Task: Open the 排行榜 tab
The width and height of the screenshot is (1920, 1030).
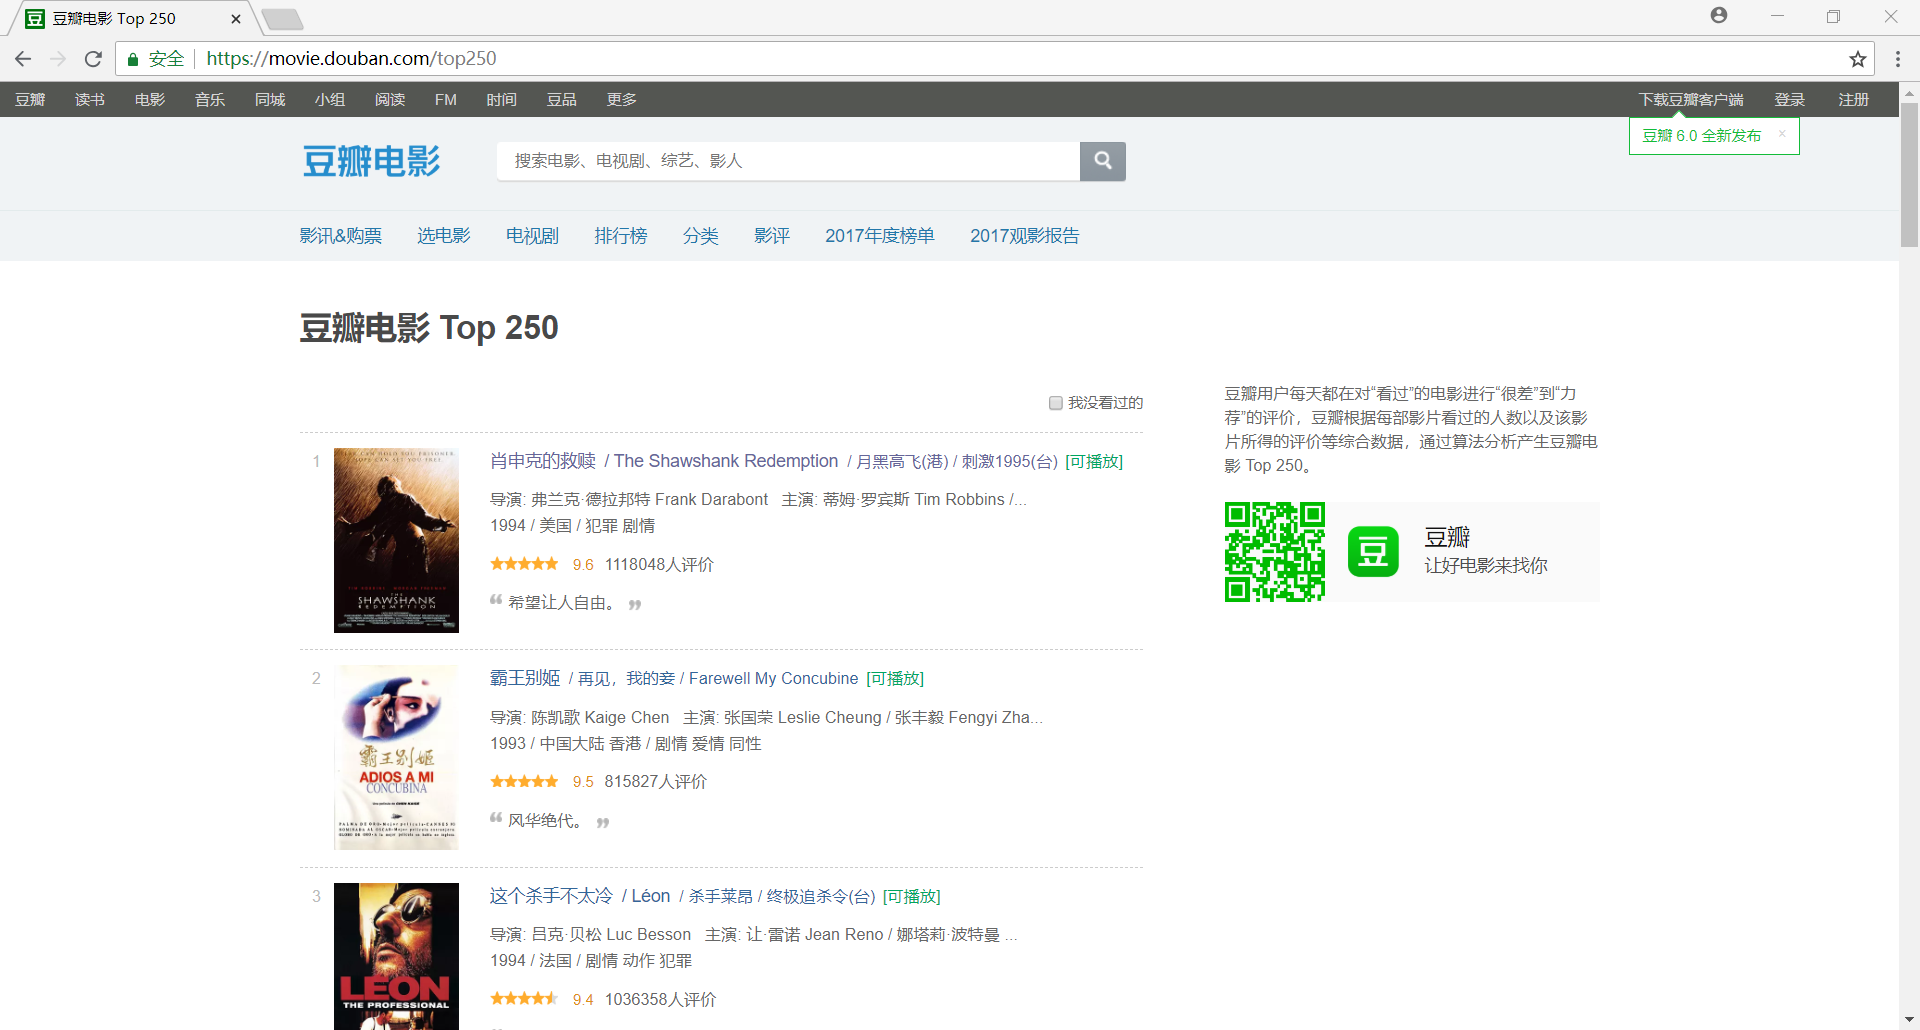Action: 621,235
